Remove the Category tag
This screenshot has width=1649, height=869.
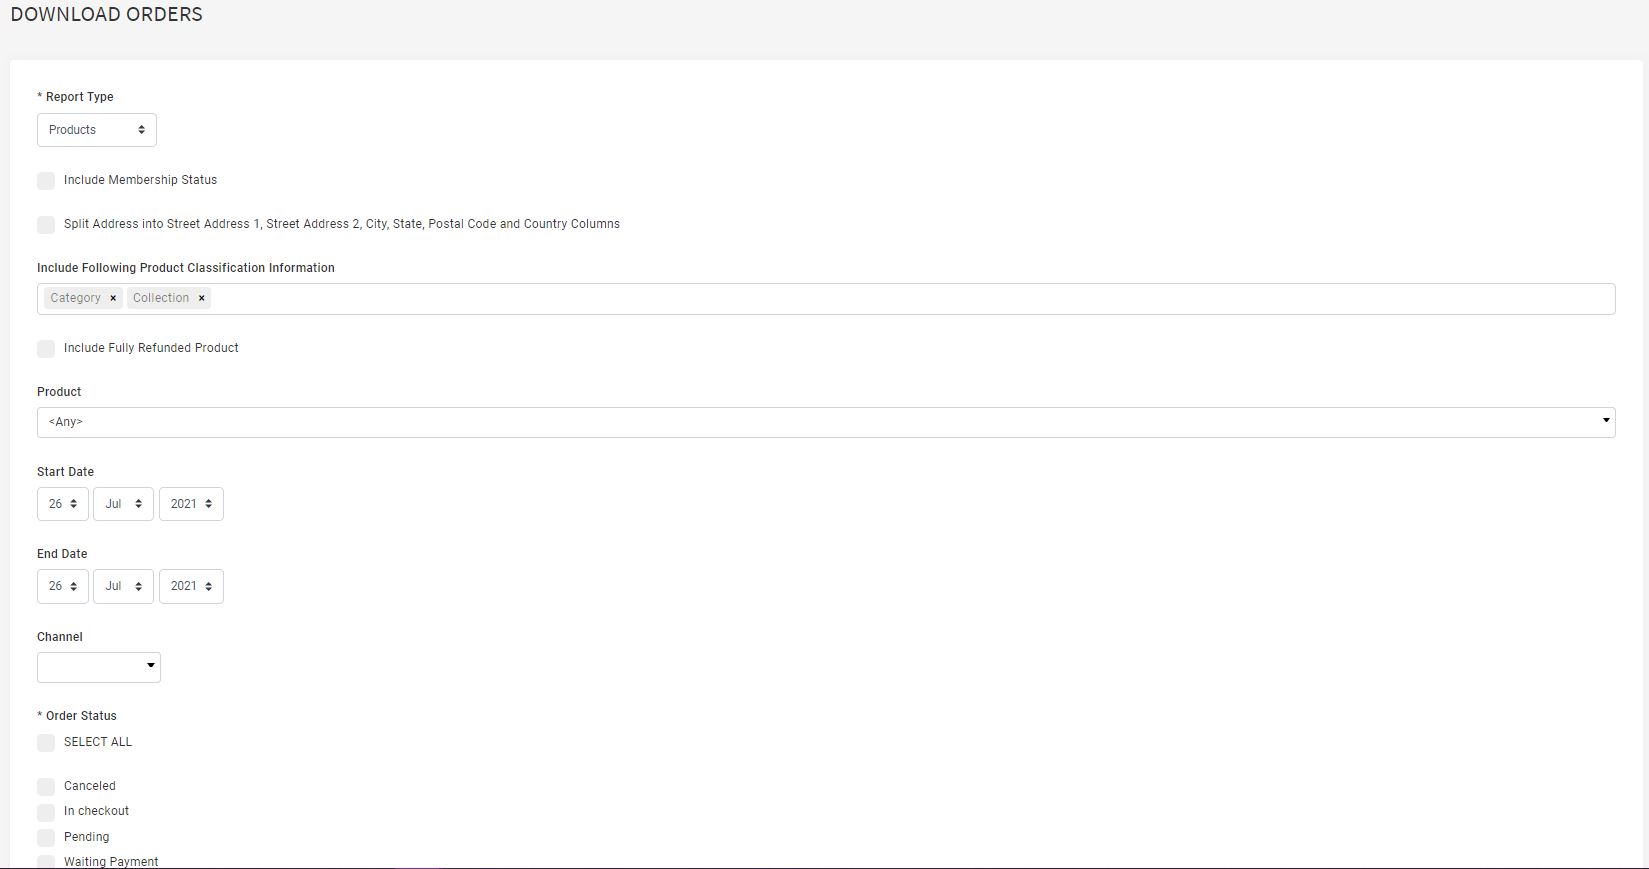click(113, 298)
